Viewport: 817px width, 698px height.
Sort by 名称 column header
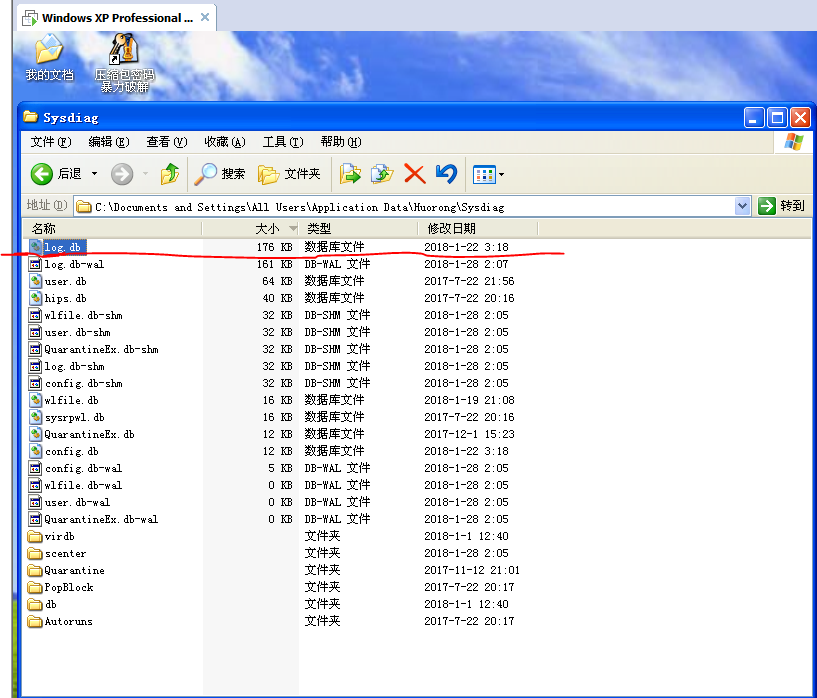tap(112, 228)
